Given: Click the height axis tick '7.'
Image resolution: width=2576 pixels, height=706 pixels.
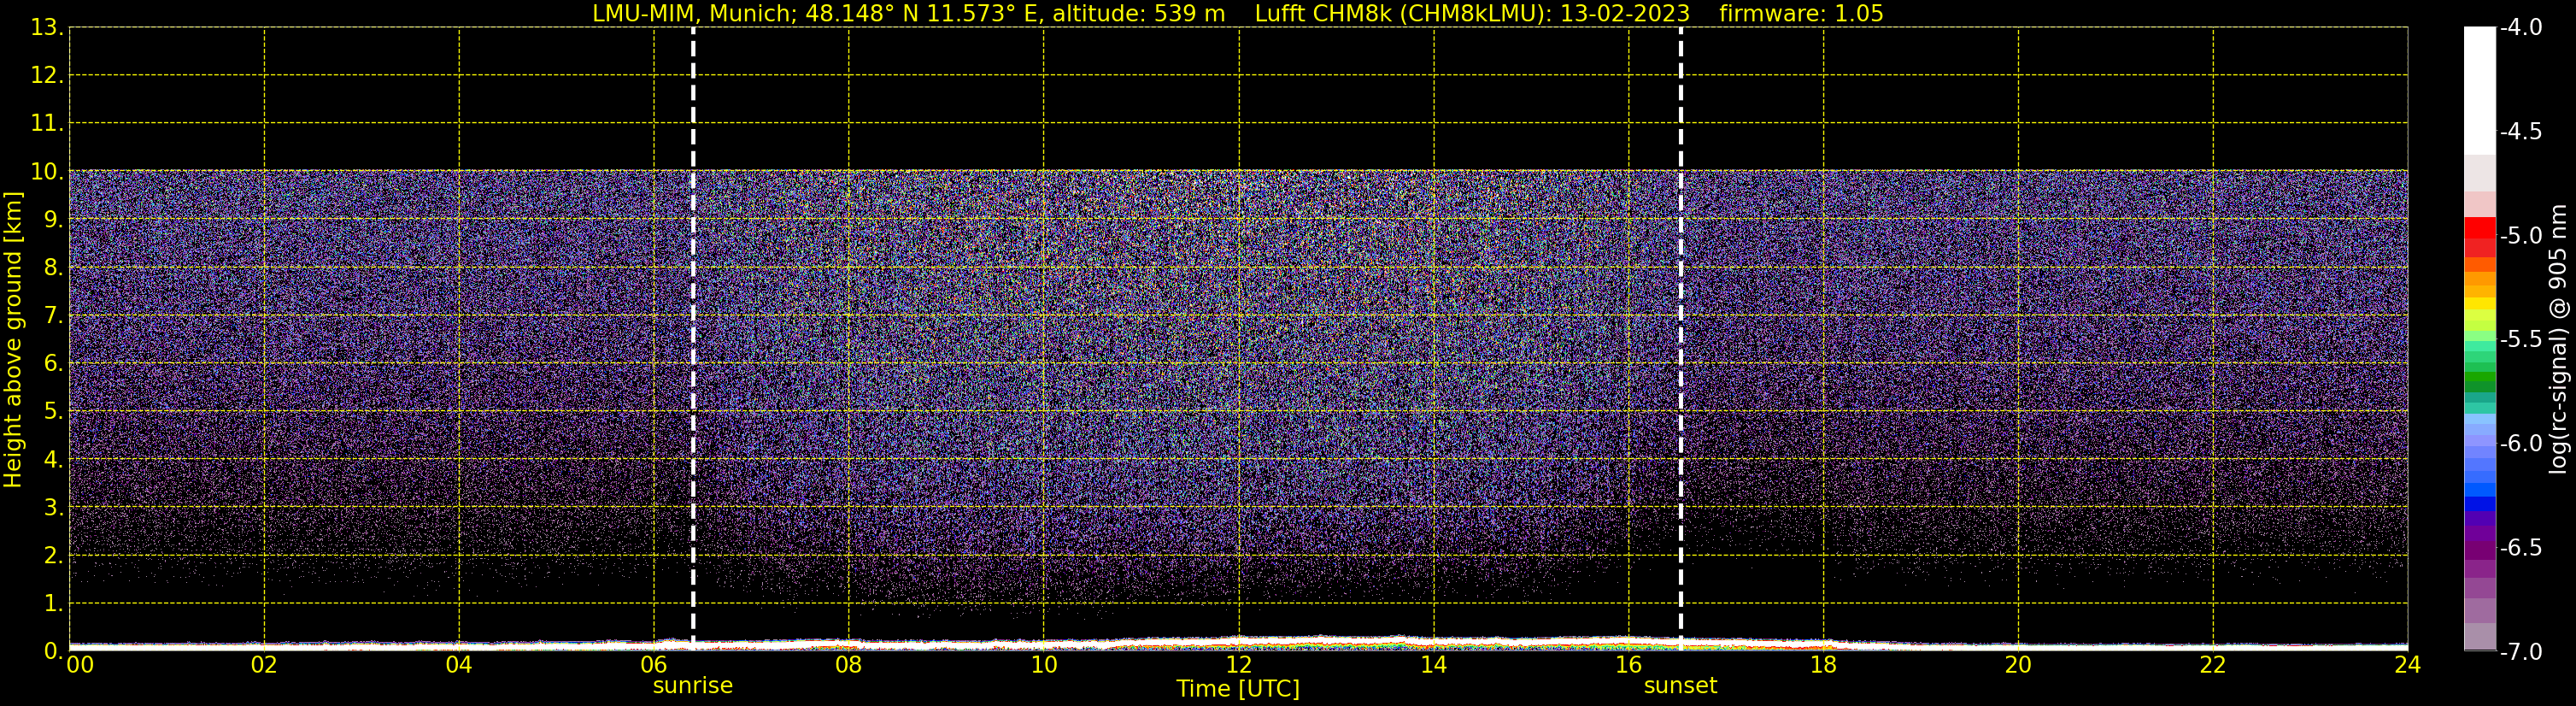Looking at the screenshot, I should pyautogui.click(x=53, y=316).
